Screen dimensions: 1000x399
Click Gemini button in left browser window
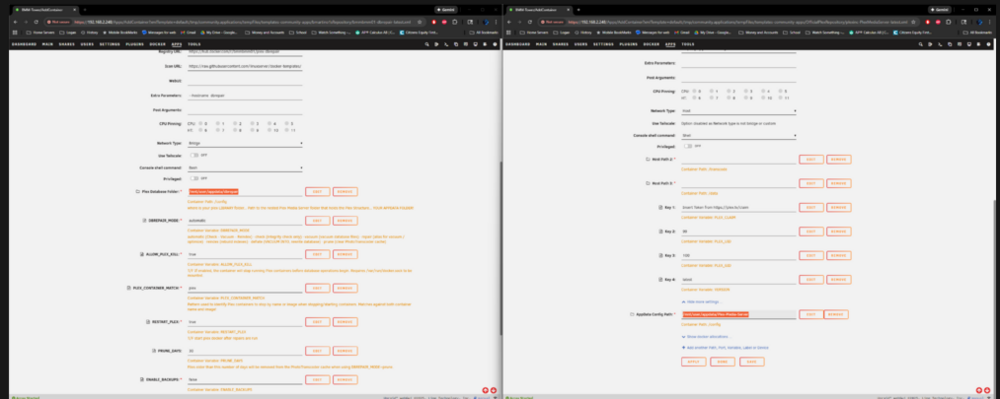pos(446,10)
